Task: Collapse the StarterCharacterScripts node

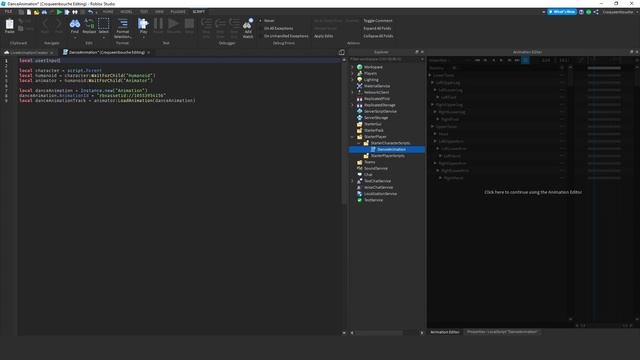Action: [359, 143]
